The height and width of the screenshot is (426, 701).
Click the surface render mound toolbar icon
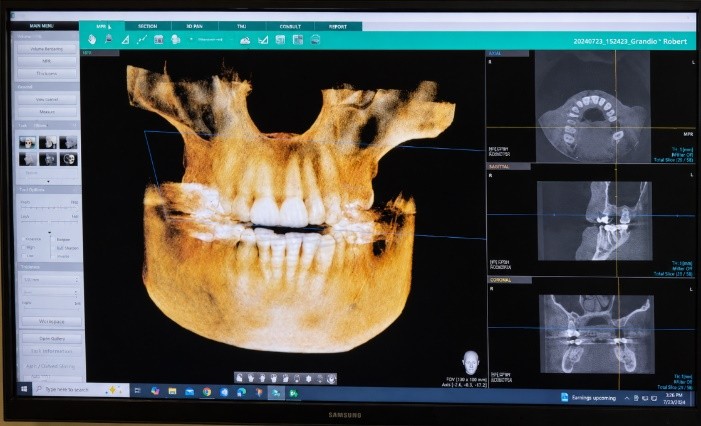point(245,40)
